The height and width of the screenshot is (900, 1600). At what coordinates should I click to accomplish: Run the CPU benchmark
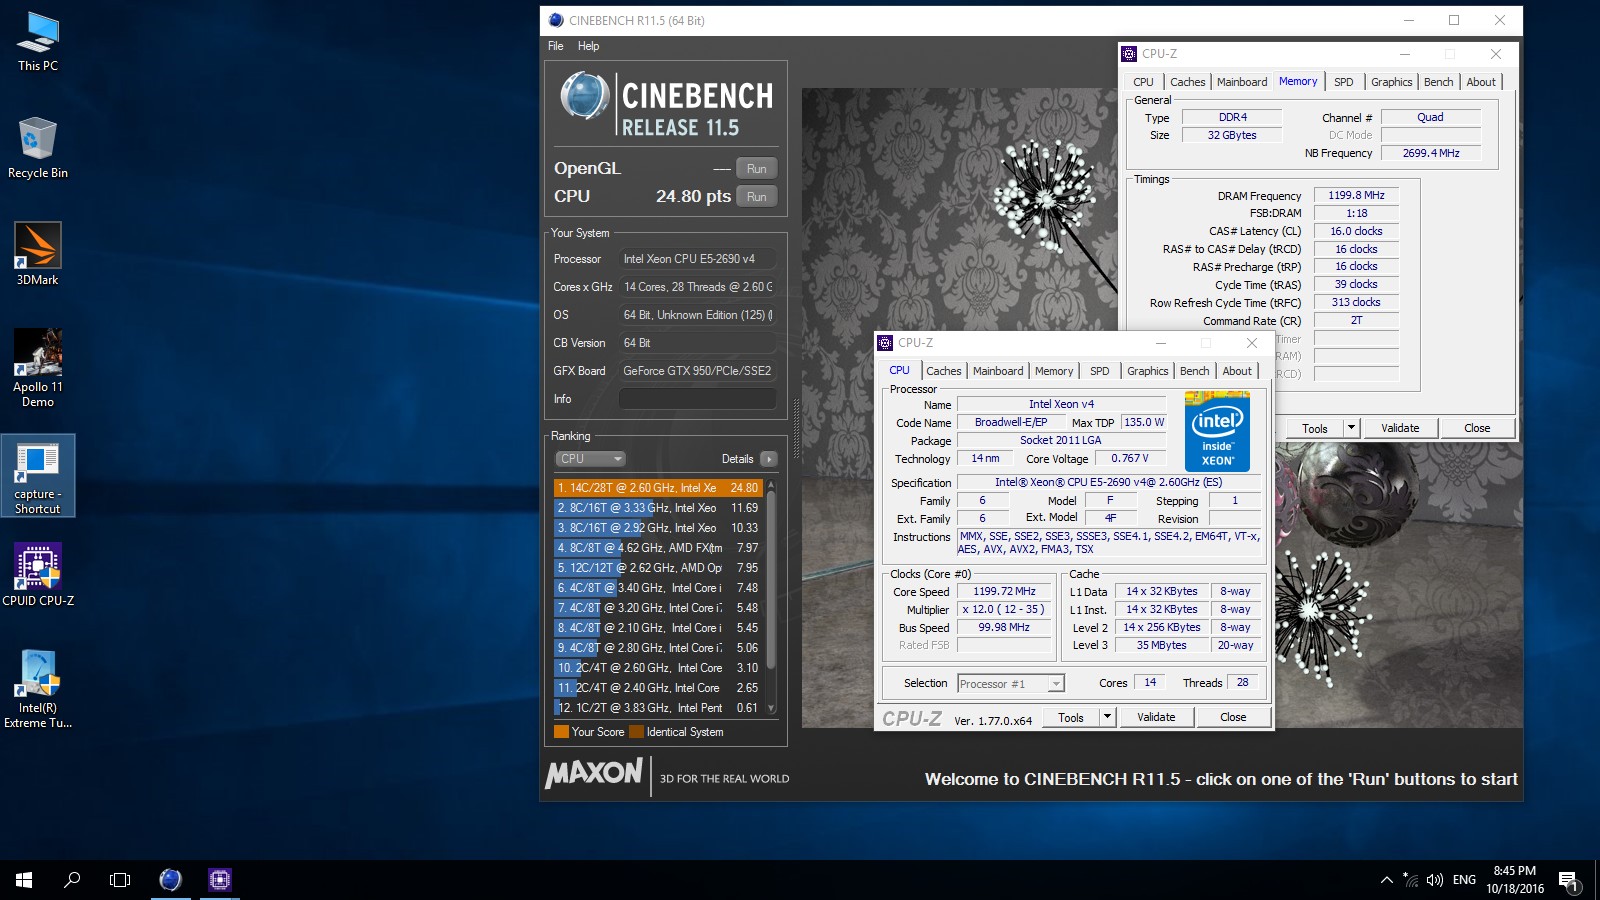[757, 197]
